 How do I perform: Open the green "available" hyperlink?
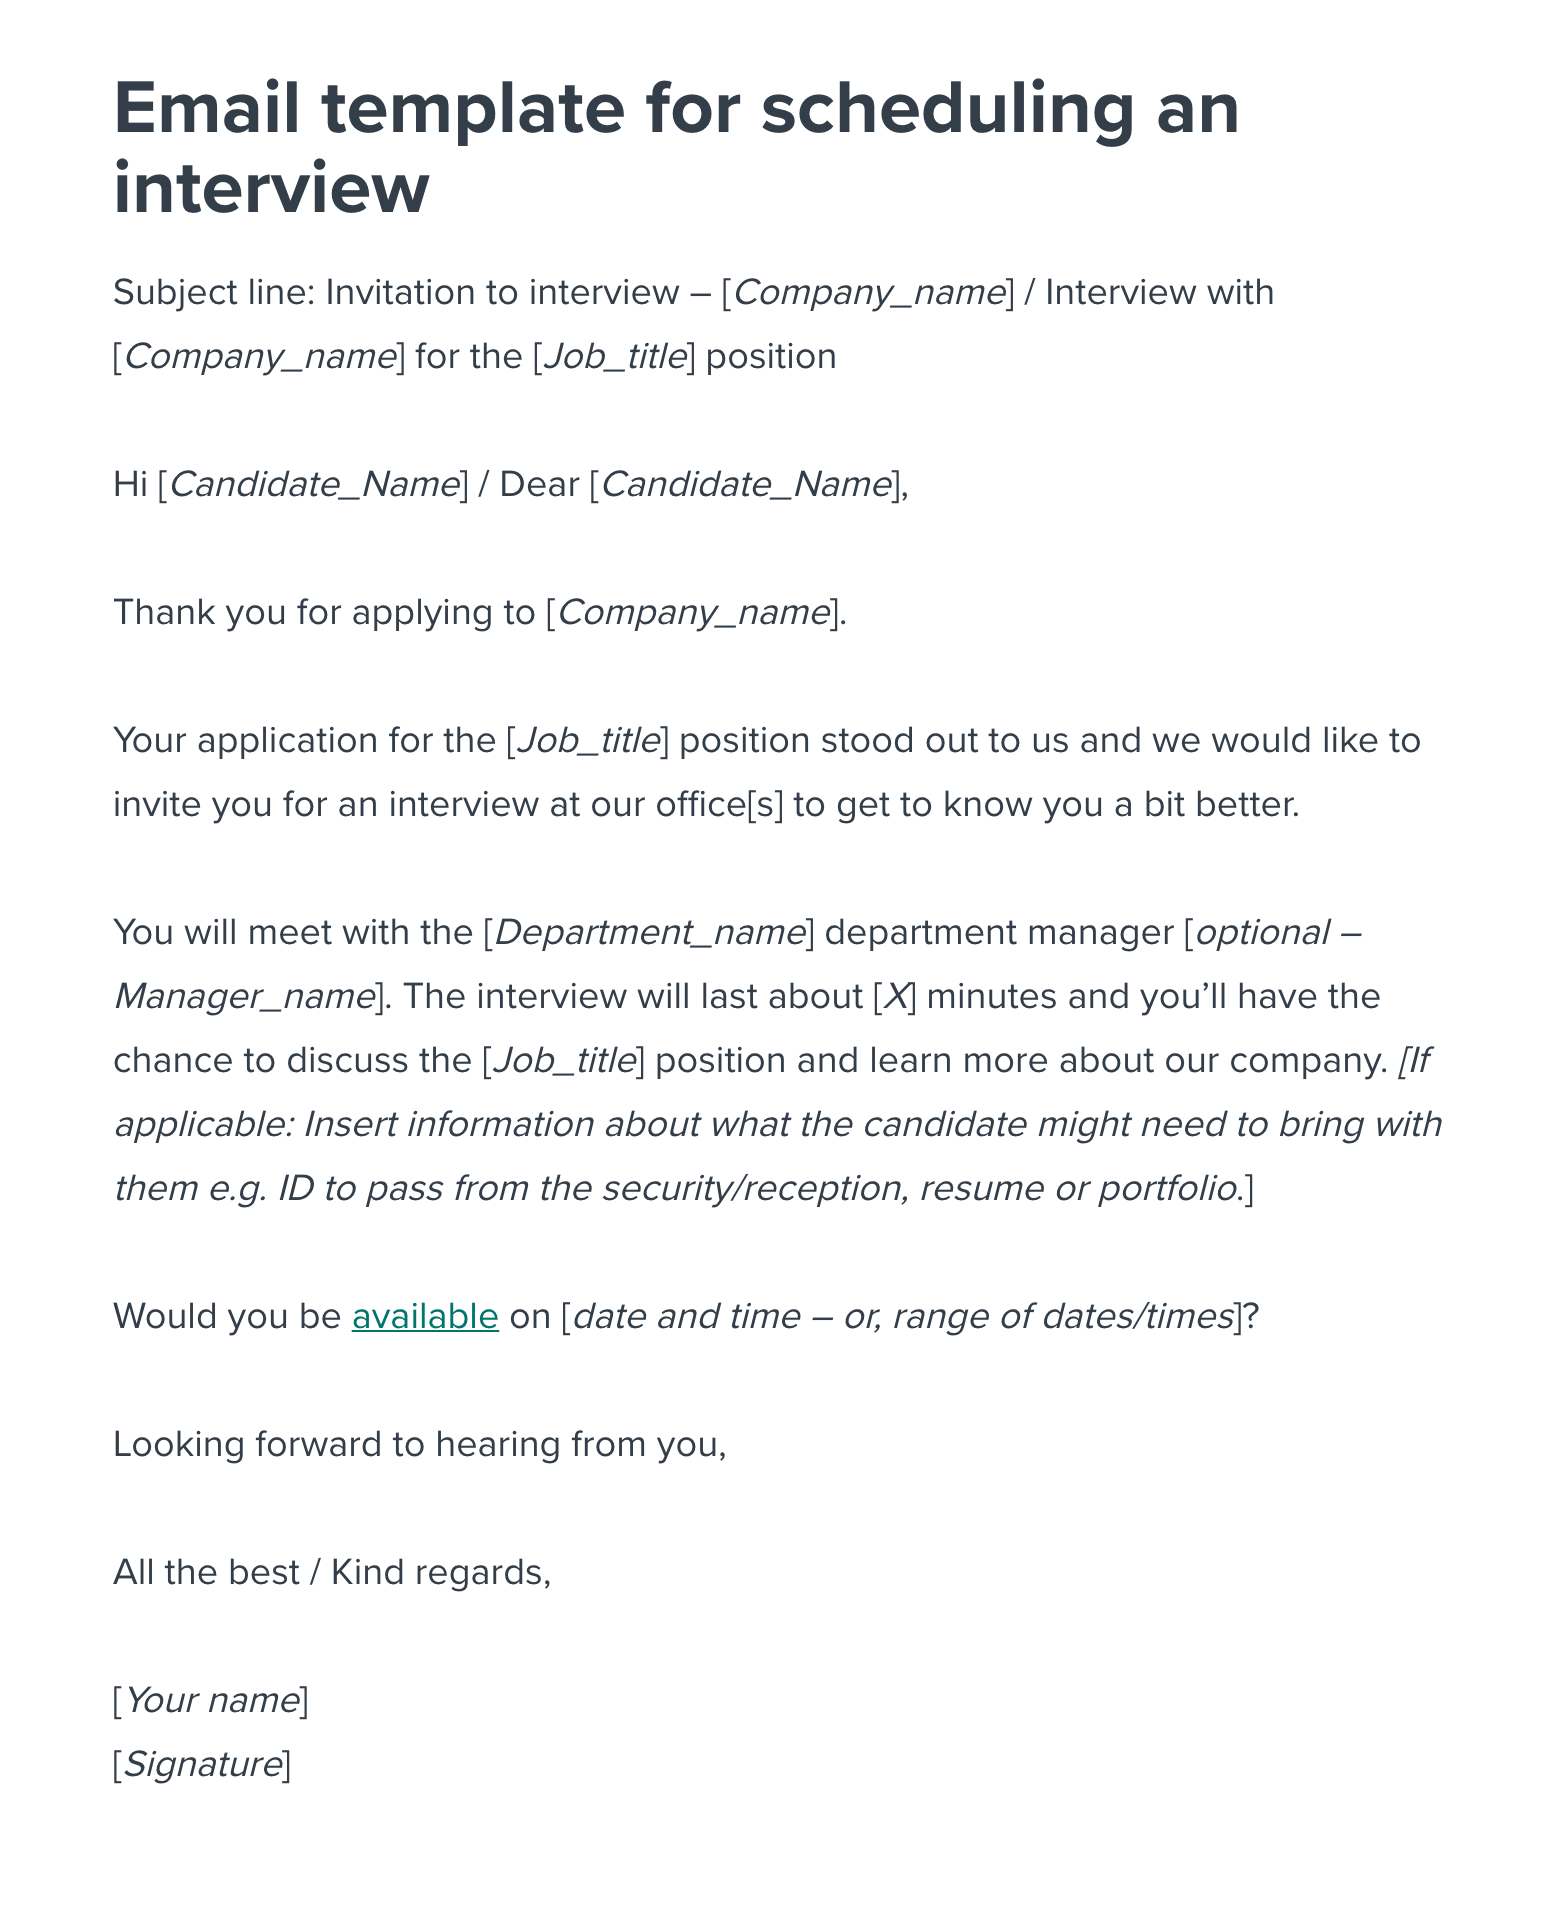click(425, 1316)
